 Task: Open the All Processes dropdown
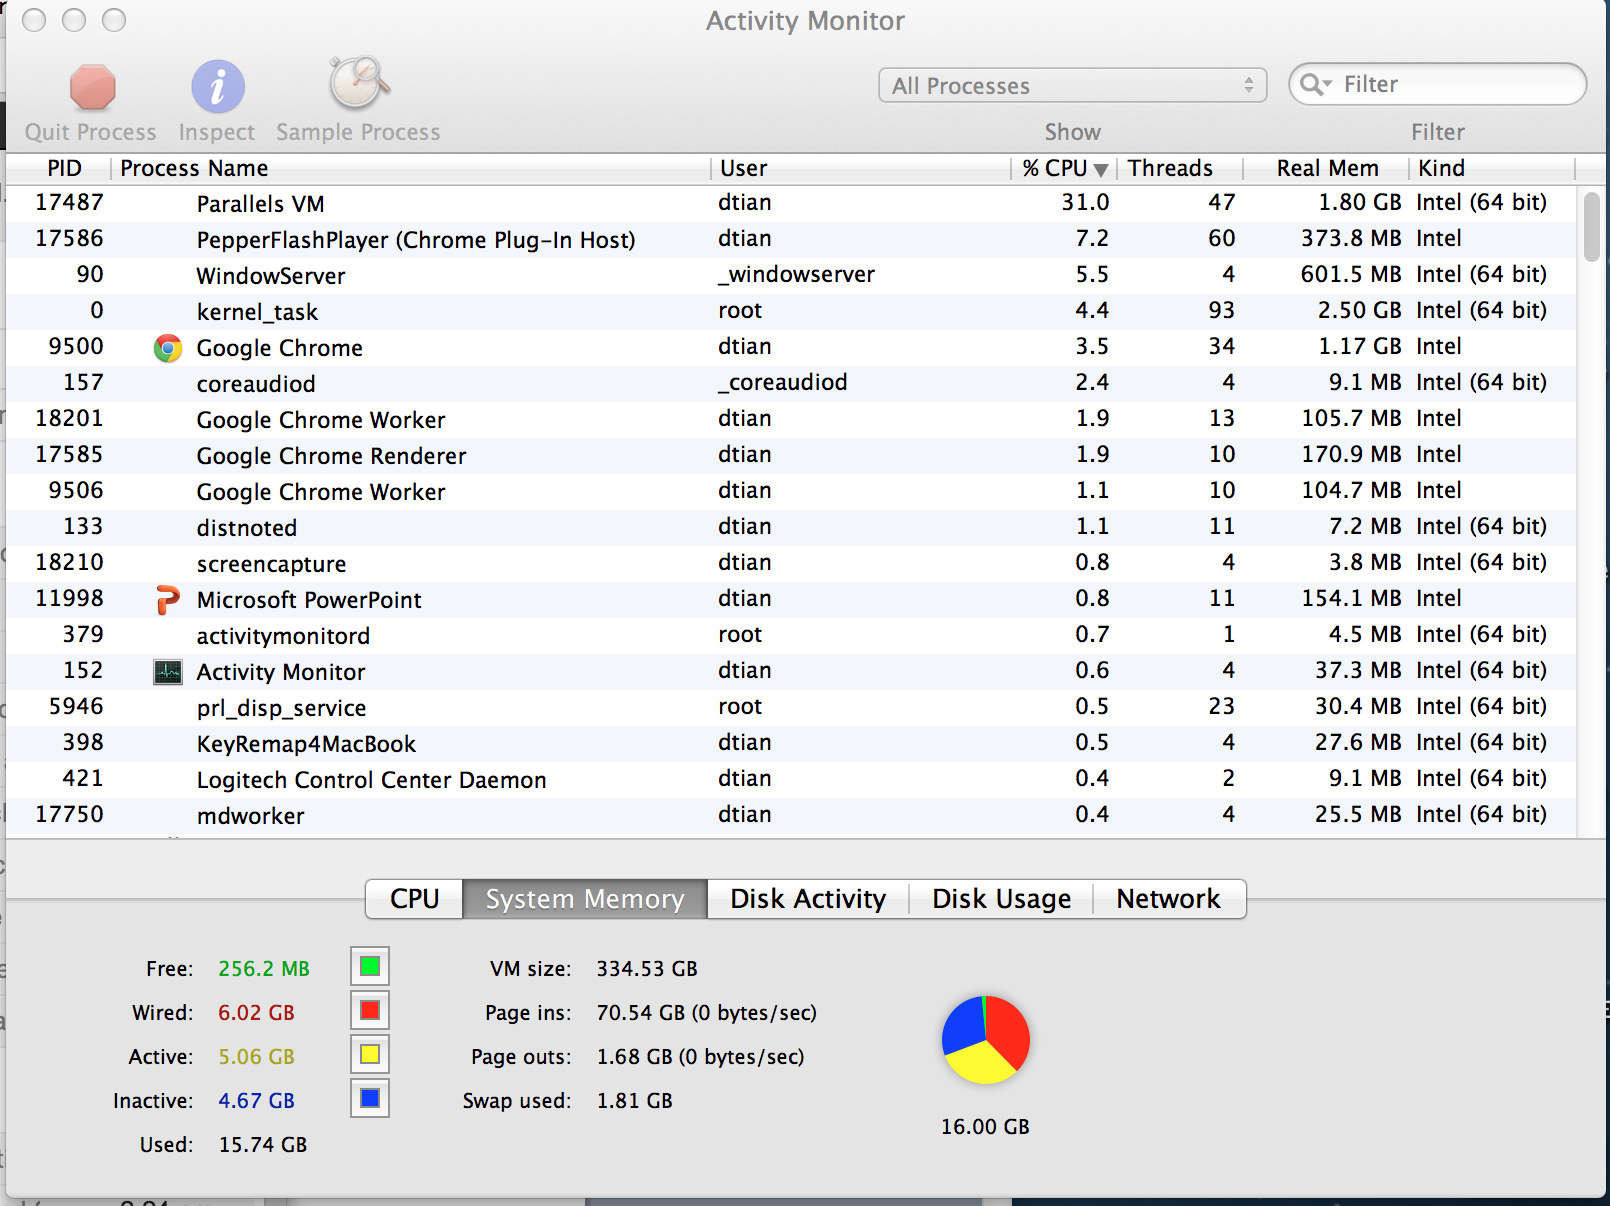pos(1072,85)
